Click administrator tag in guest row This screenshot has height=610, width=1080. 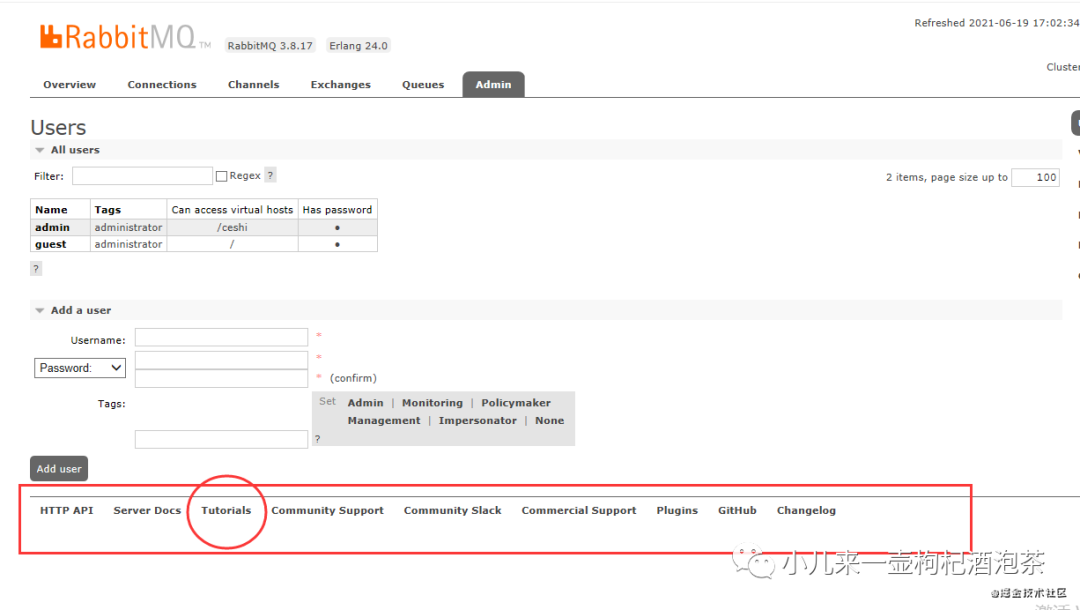click(128, 244)
